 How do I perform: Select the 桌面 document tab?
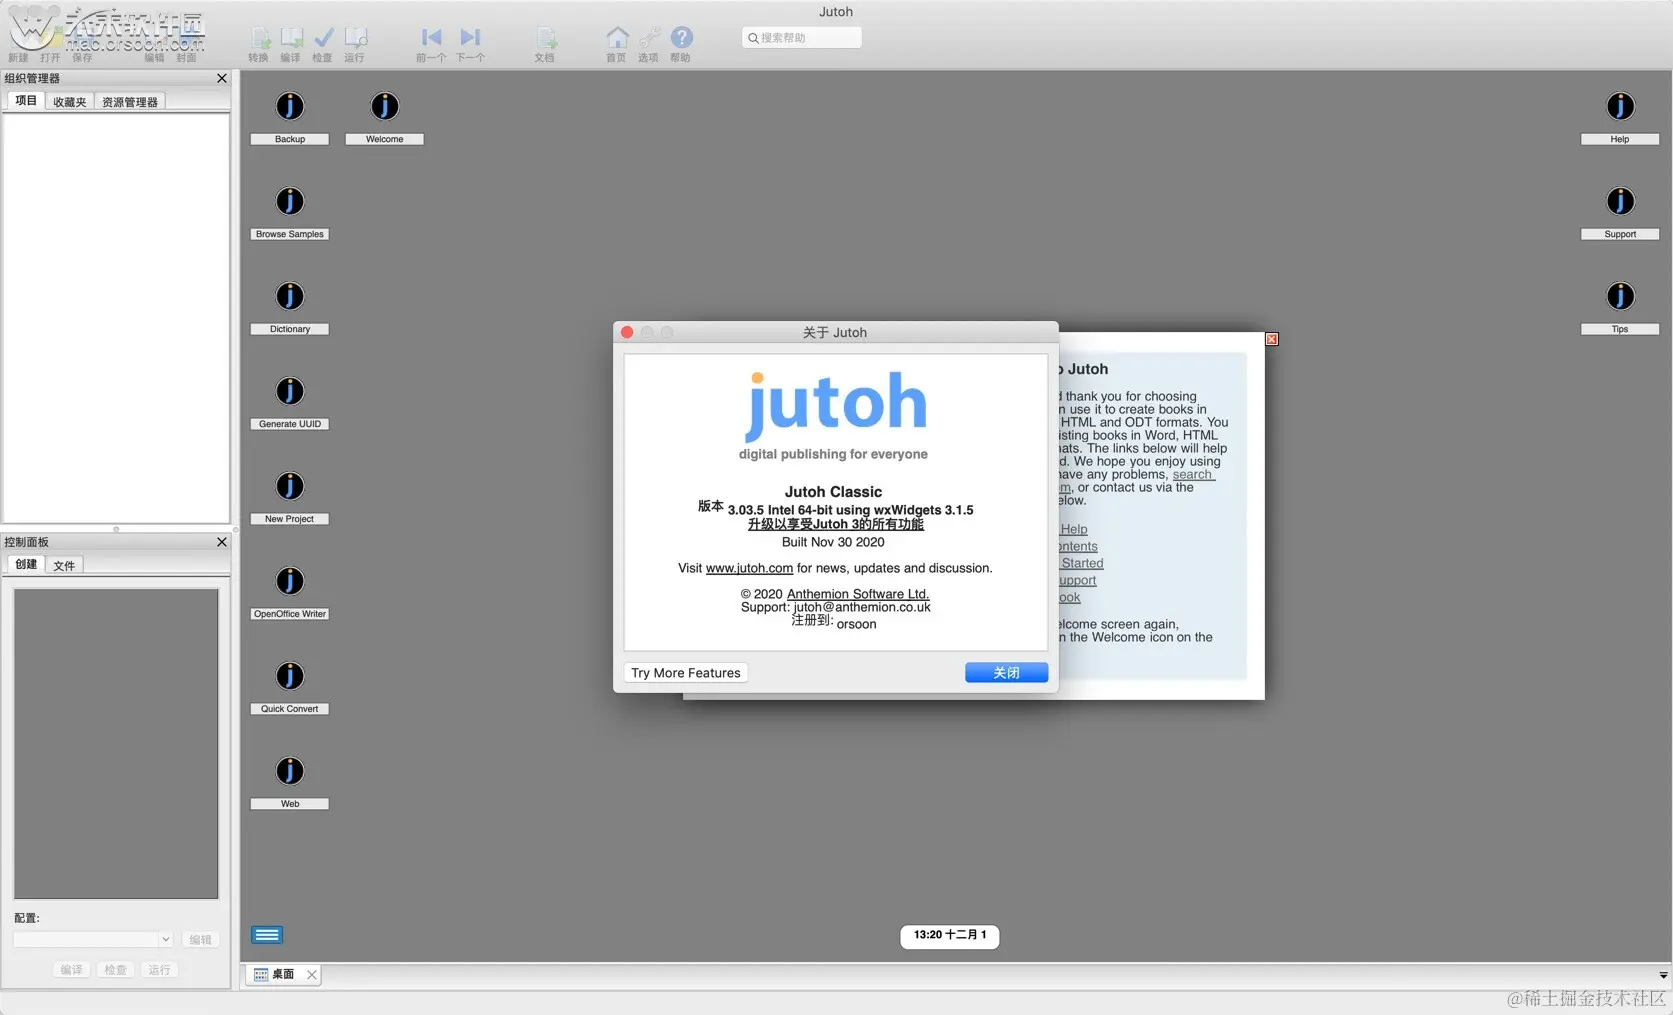coord(284,974)
